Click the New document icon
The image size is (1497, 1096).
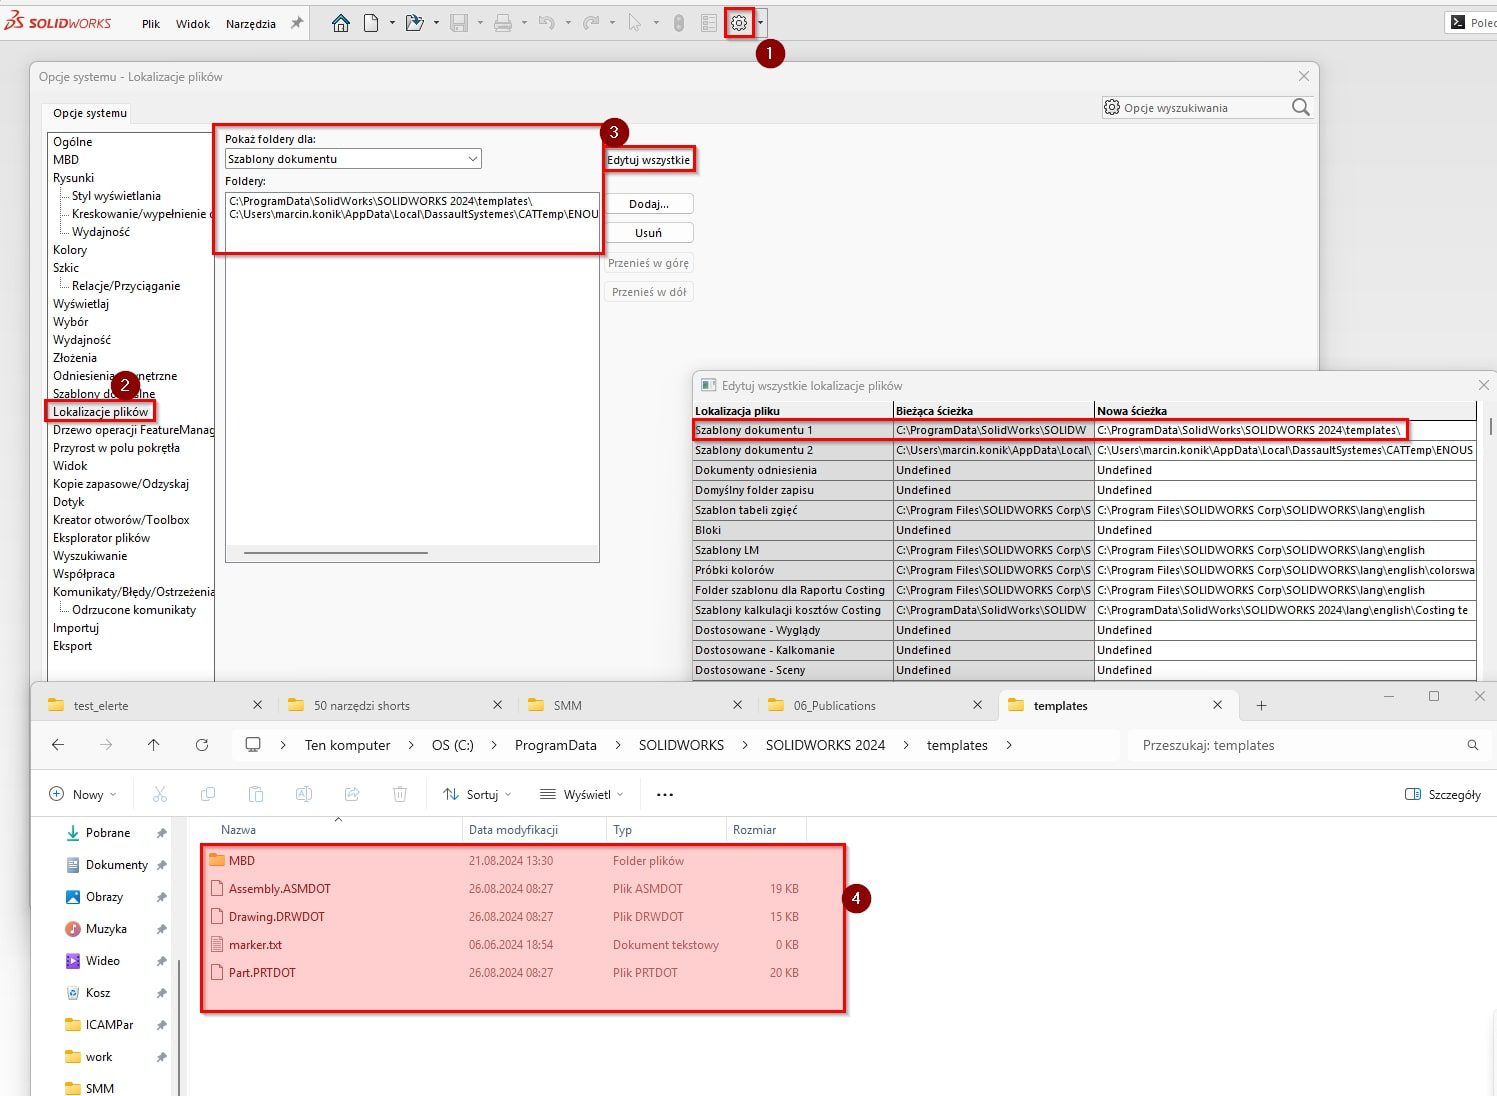point(371,23)
